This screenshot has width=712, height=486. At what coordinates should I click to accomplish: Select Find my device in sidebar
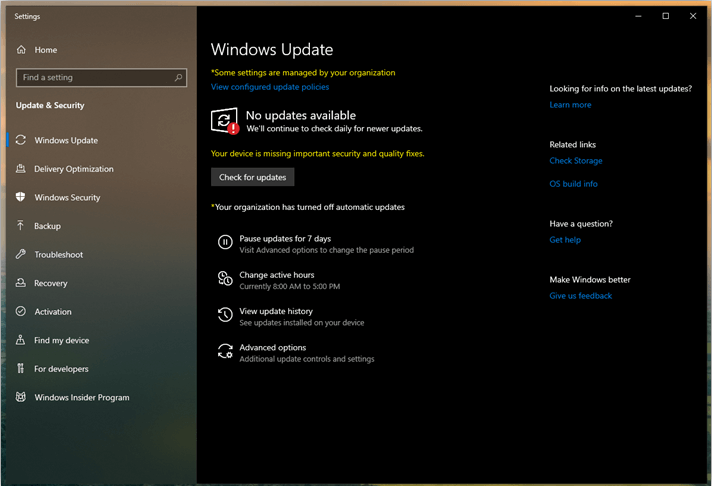pos(61,340)
